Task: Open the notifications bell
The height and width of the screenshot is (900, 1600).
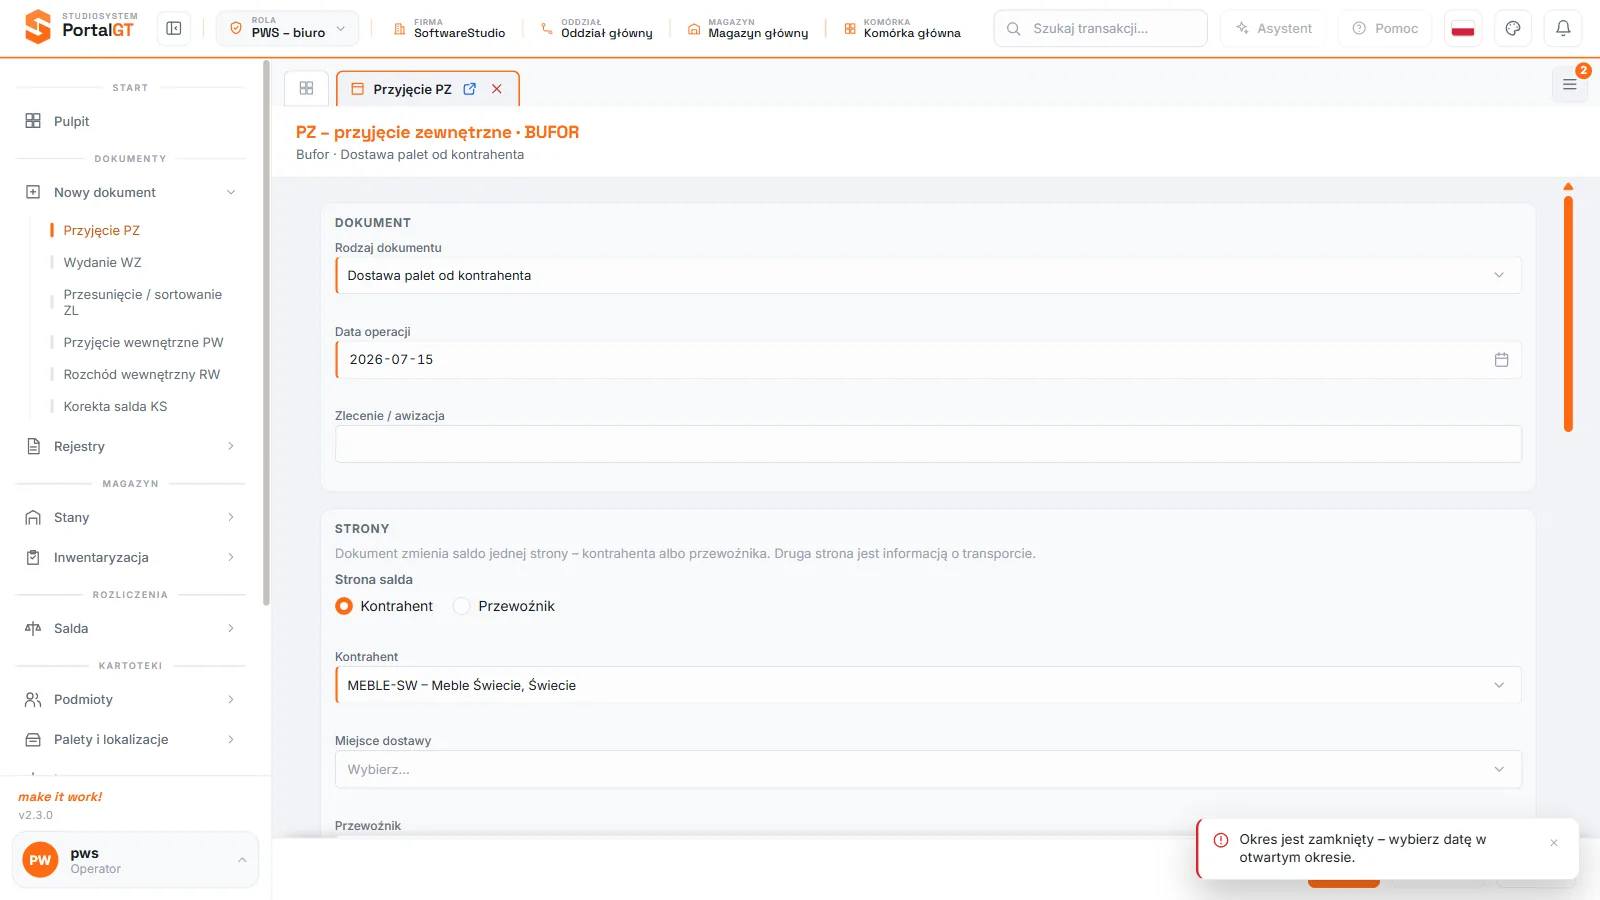Action: coord(1563,28)
